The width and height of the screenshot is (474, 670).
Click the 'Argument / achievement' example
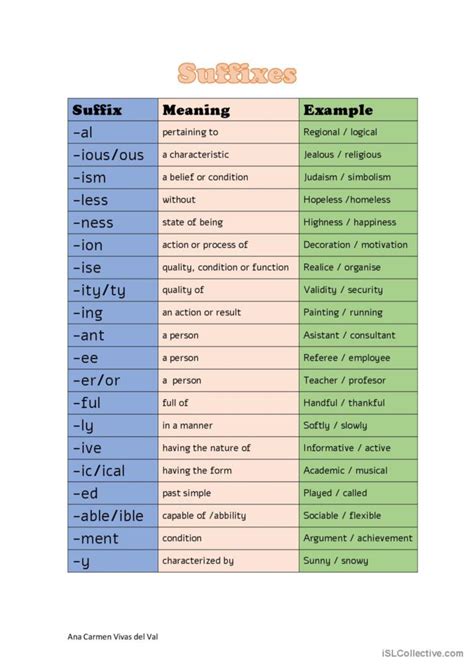(x=358, y=538)
